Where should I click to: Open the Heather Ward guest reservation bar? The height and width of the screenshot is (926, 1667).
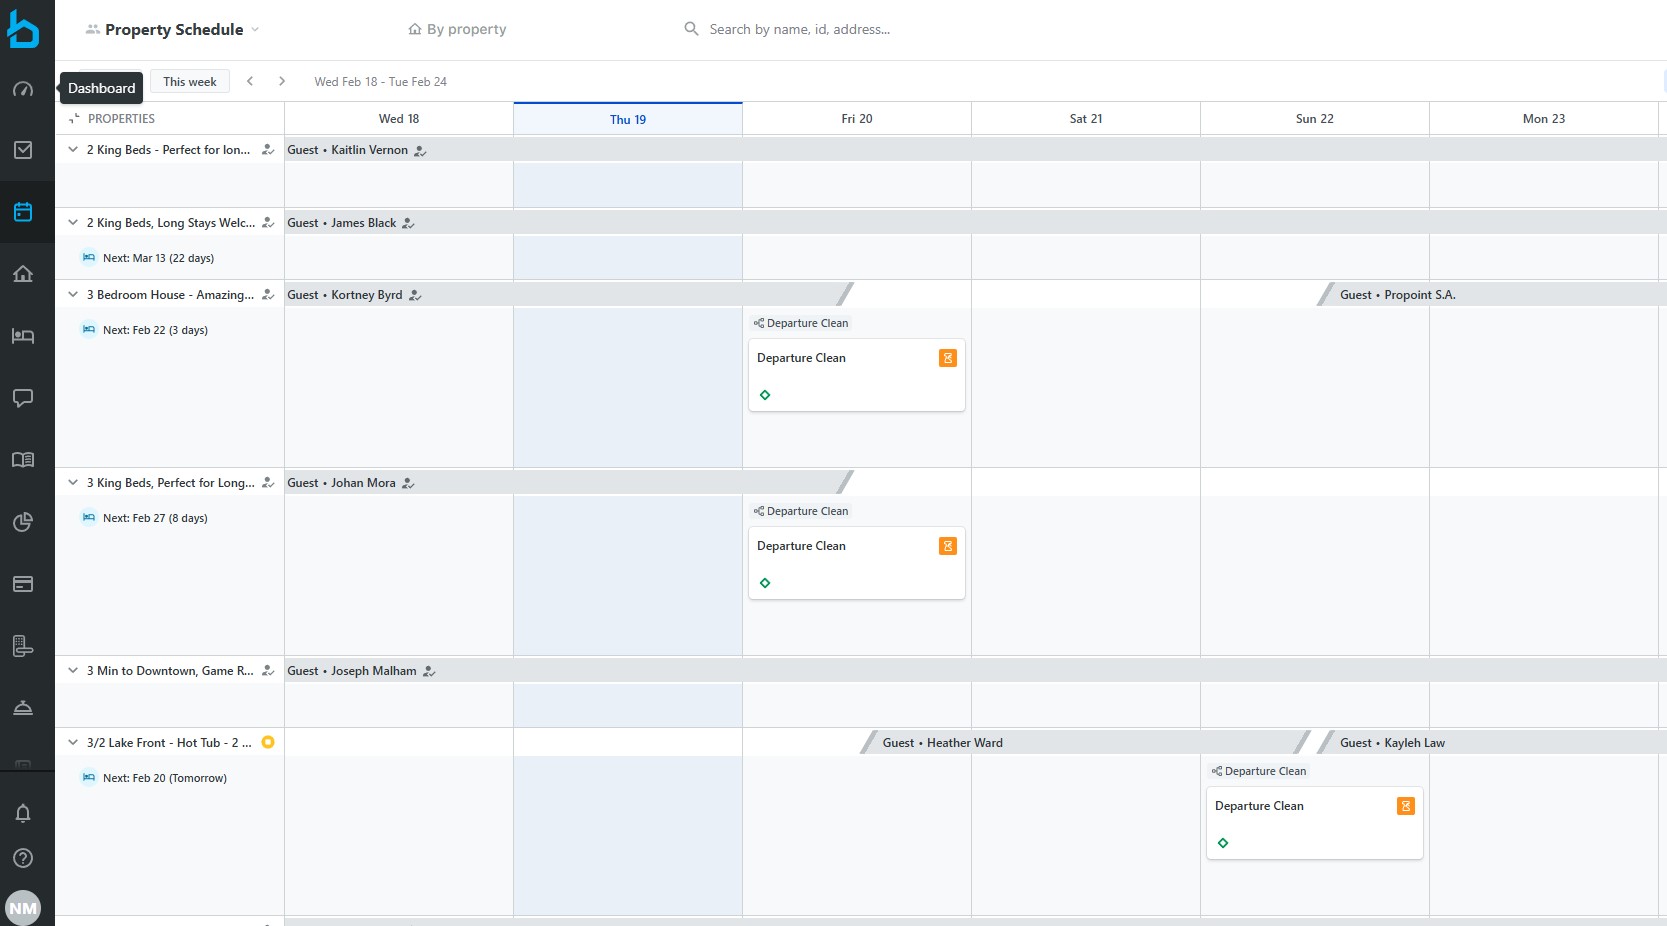[1080, 743]
